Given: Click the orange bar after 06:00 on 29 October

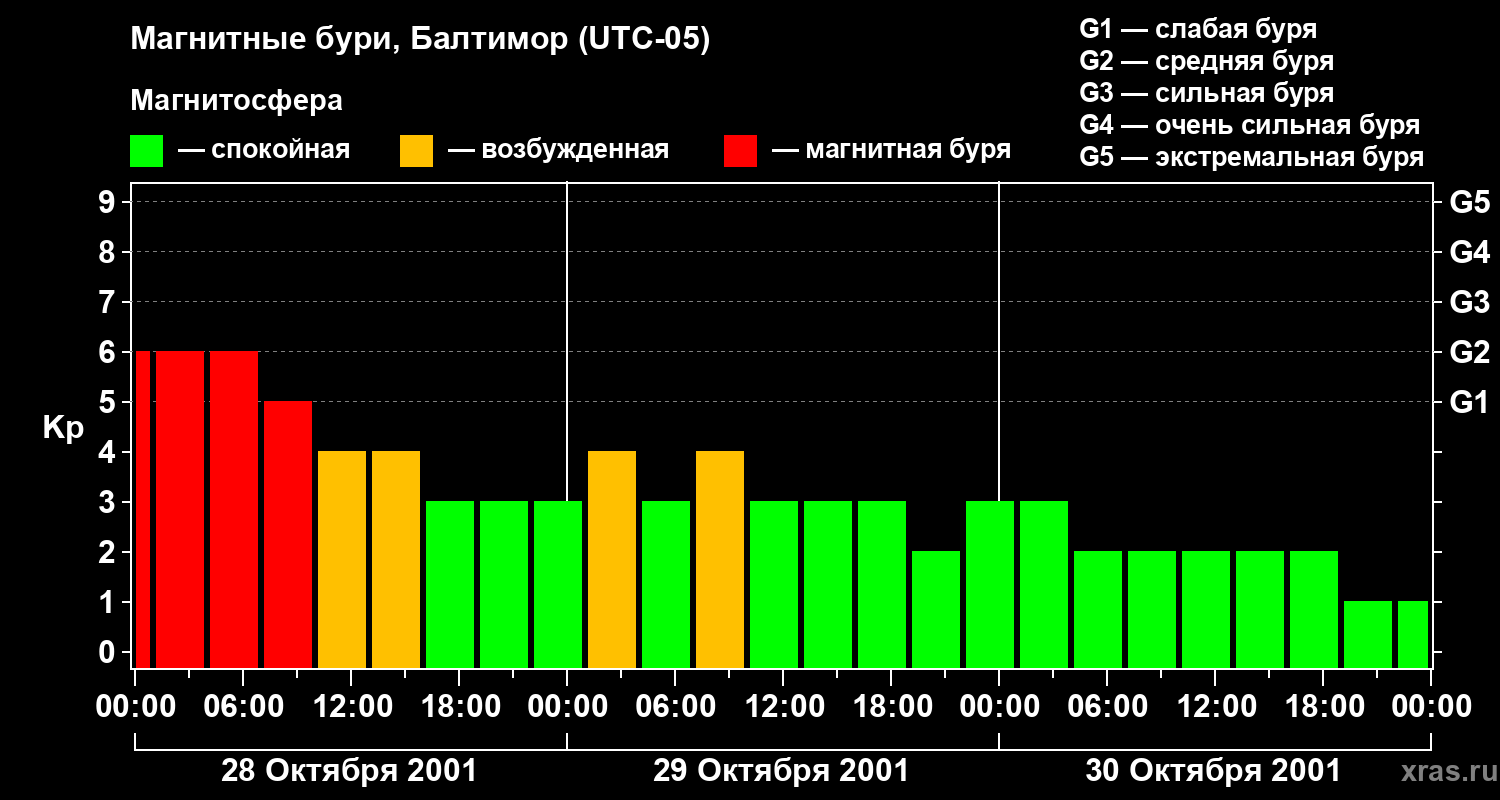Looking at the screenshot, I should click(x=720, y=559).
